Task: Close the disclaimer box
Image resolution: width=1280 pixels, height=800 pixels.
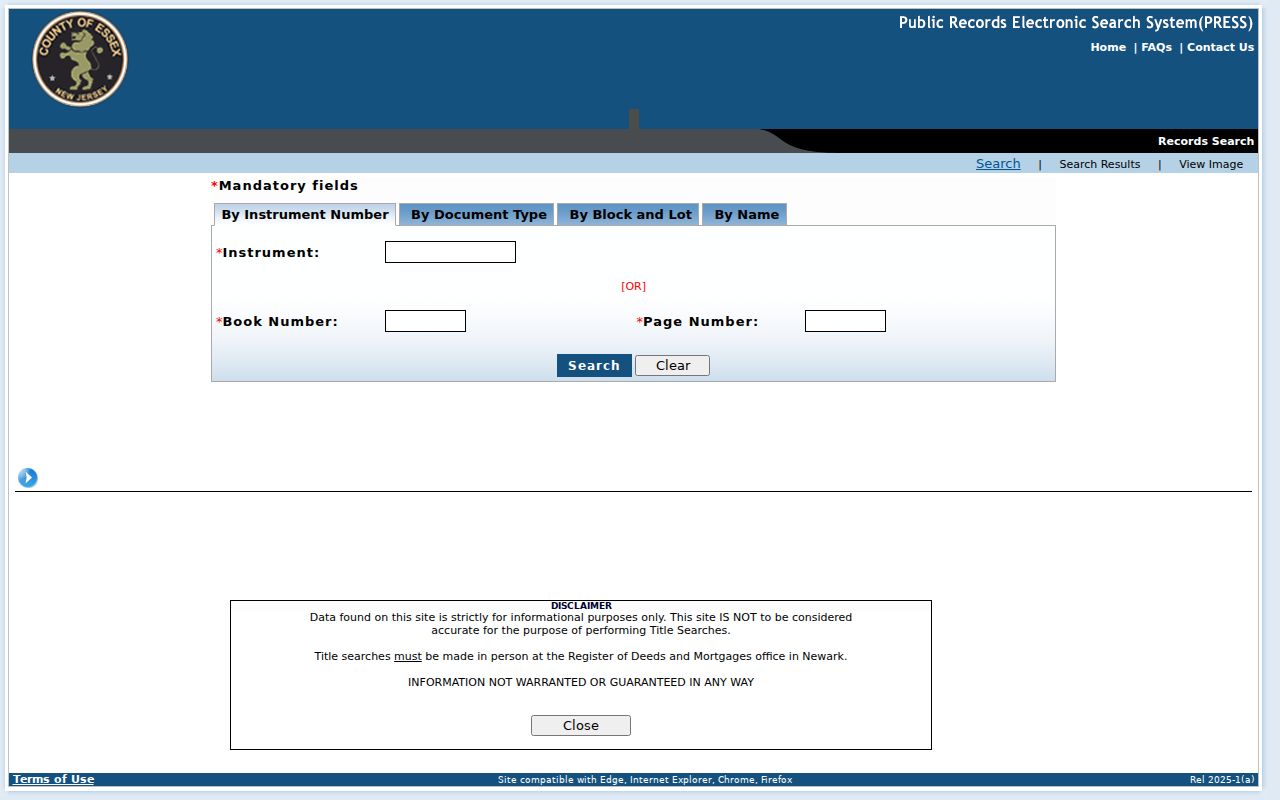Action: [581, 726]
